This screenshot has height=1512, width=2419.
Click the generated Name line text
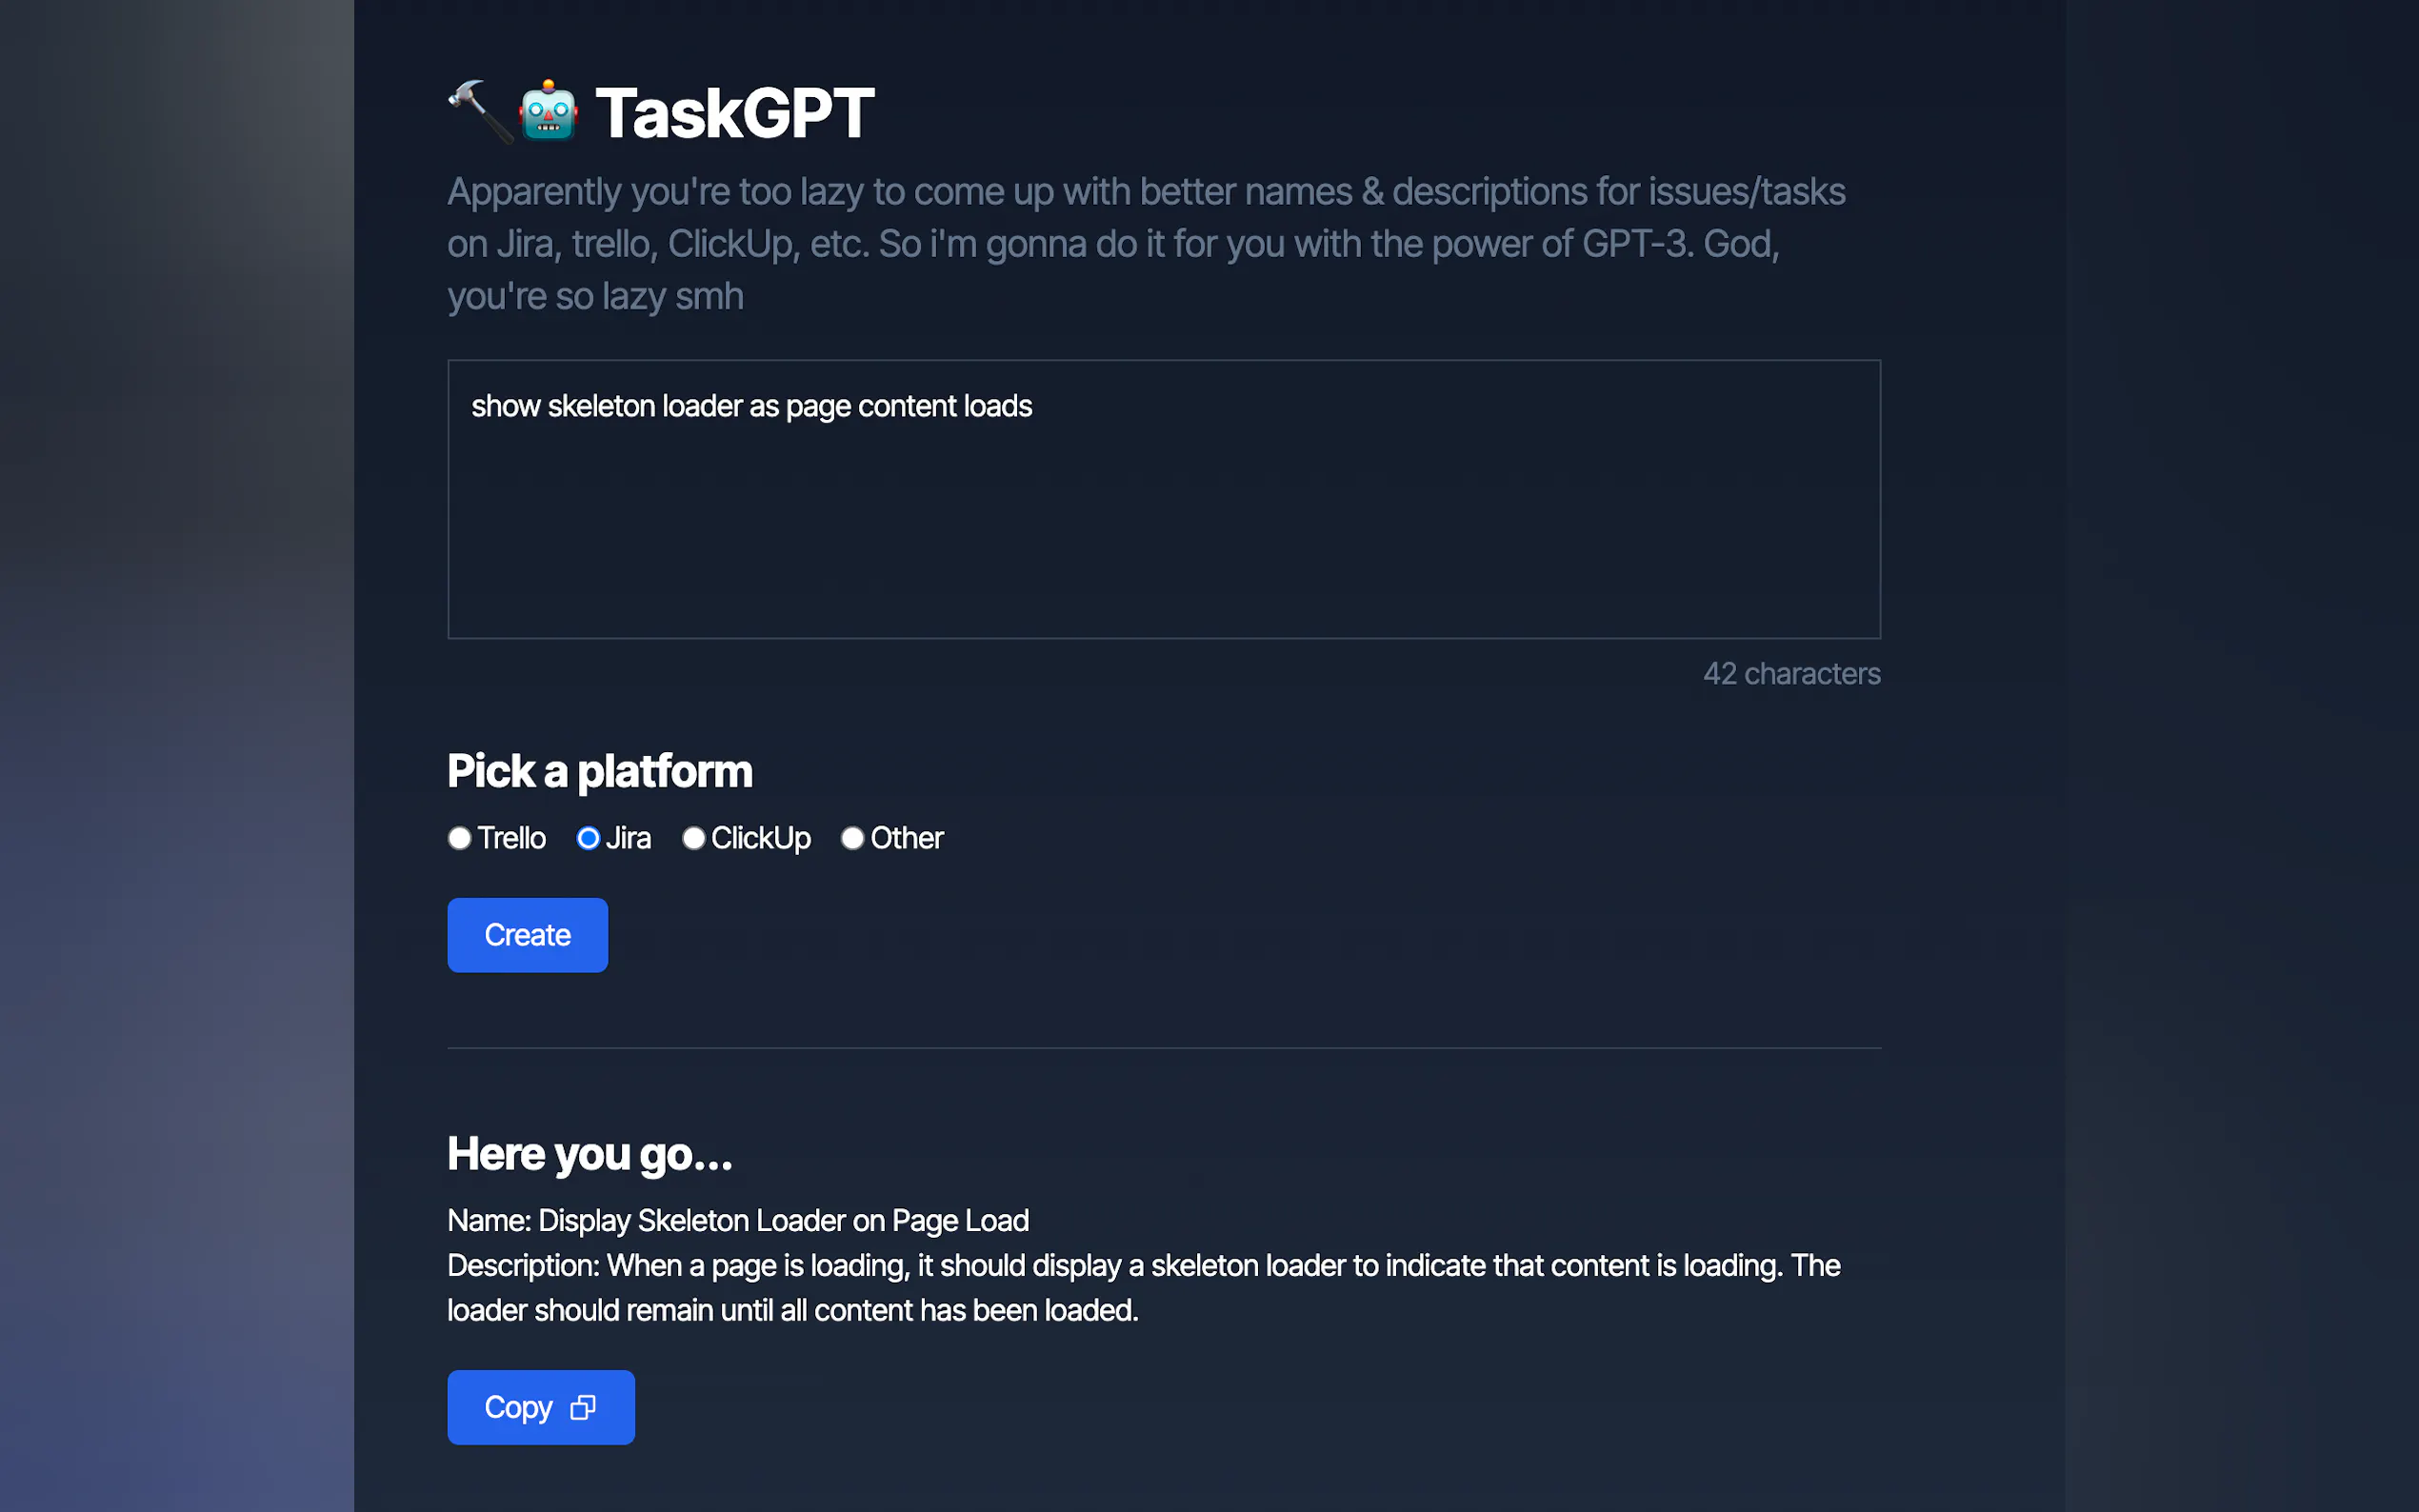(x=737, y=1221)
